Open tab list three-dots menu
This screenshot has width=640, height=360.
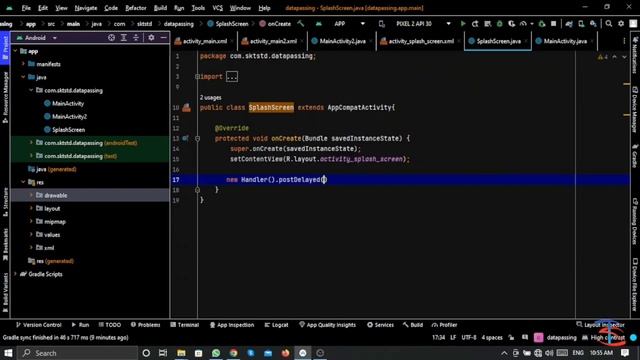click(x=624, y=41)
